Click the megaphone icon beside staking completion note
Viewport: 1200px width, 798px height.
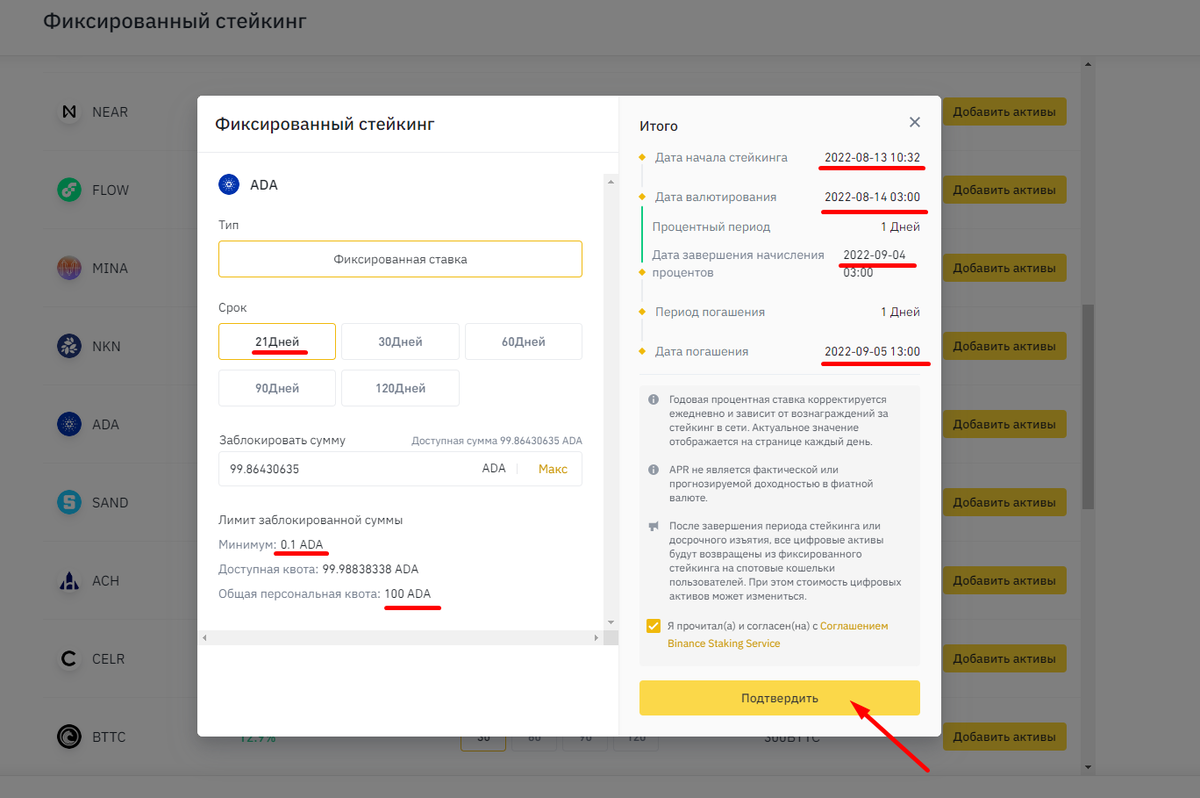click(654, 526)
